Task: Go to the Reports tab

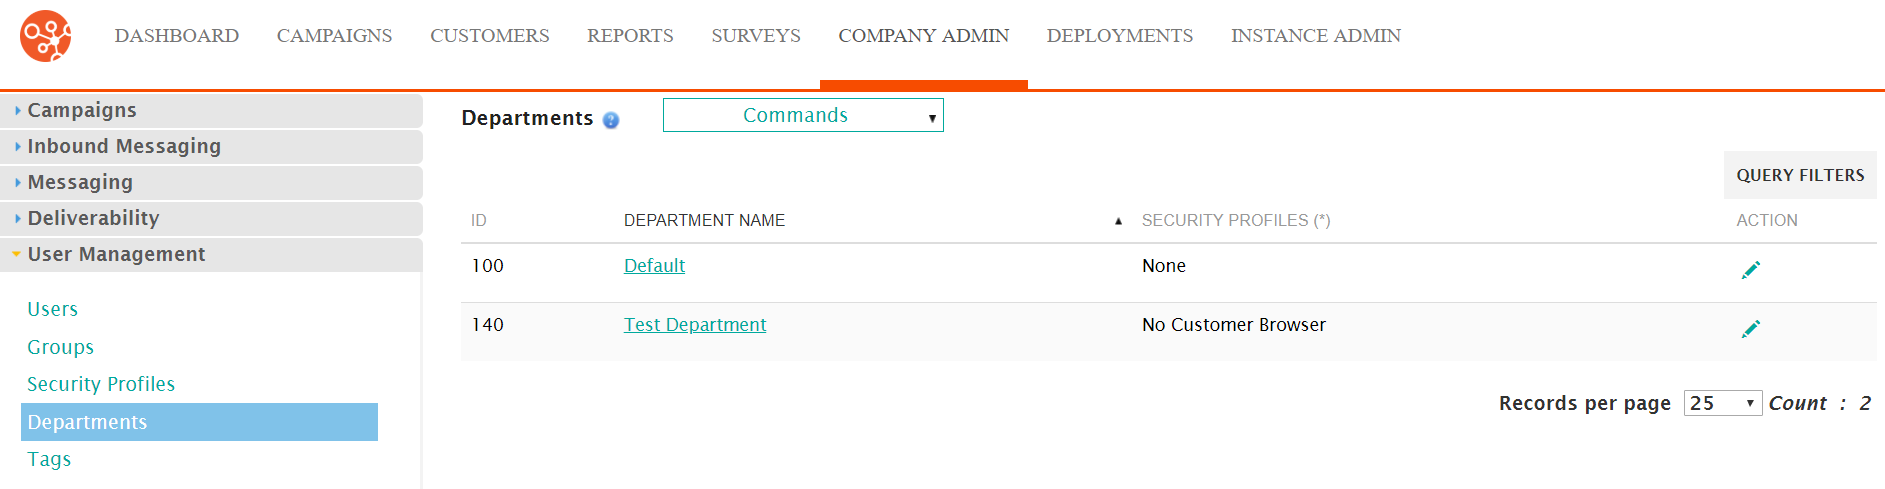Action: pos(630,36)
